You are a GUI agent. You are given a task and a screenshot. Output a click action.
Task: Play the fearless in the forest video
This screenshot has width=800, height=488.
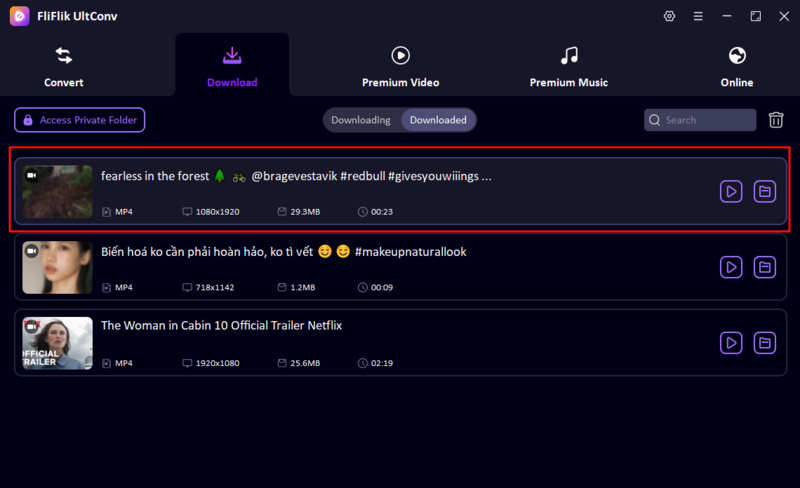pos(731,191)
